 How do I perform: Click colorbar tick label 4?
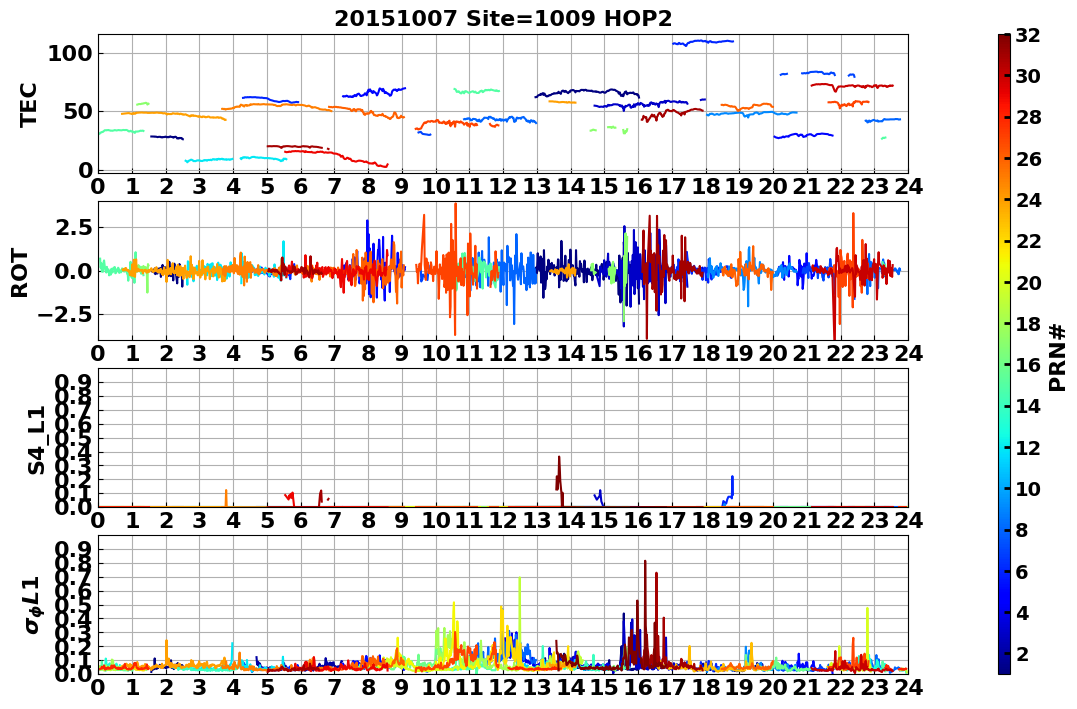coord(1022,612)
